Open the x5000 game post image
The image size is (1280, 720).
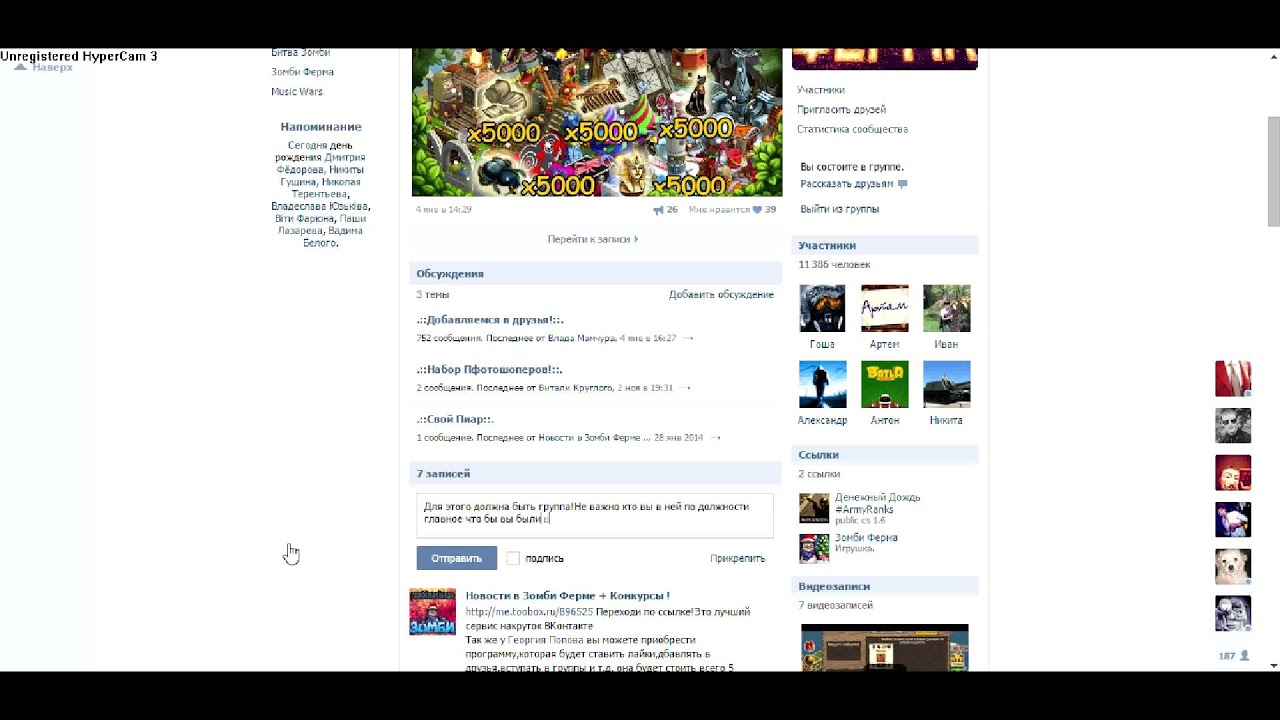[597, 122]
